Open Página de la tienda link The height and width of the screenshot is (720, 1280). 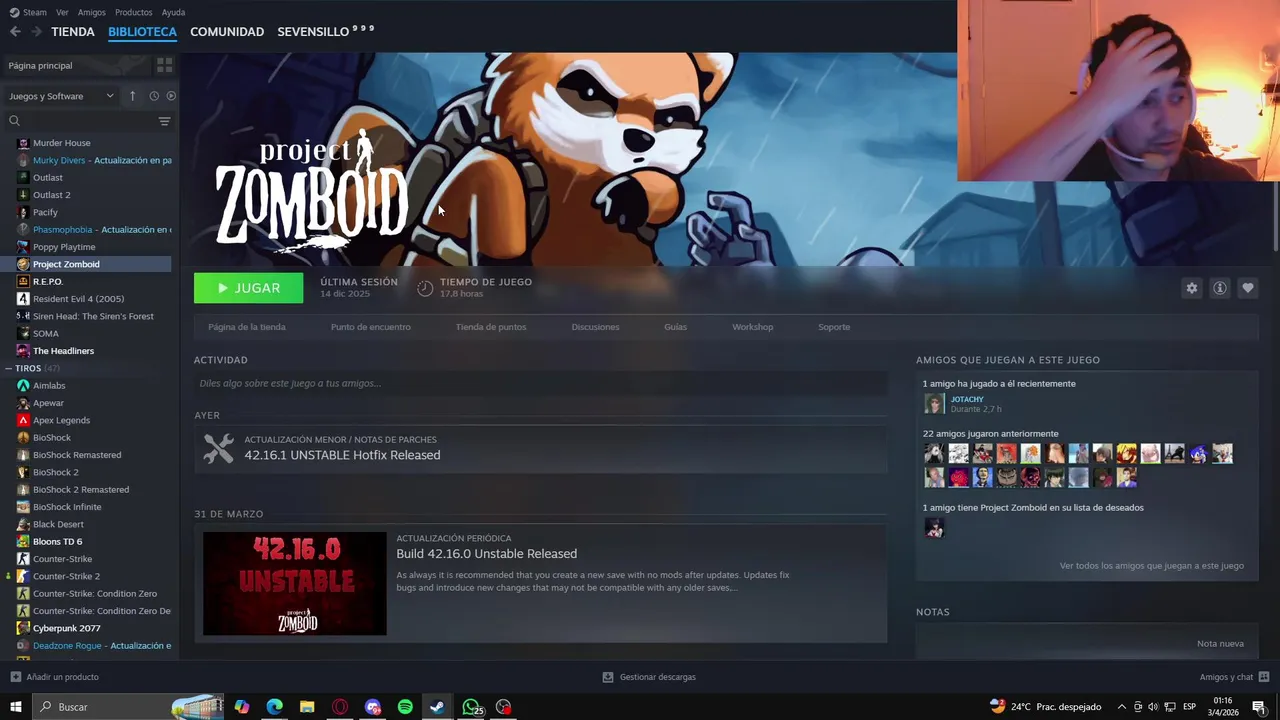tap(247, 327)
